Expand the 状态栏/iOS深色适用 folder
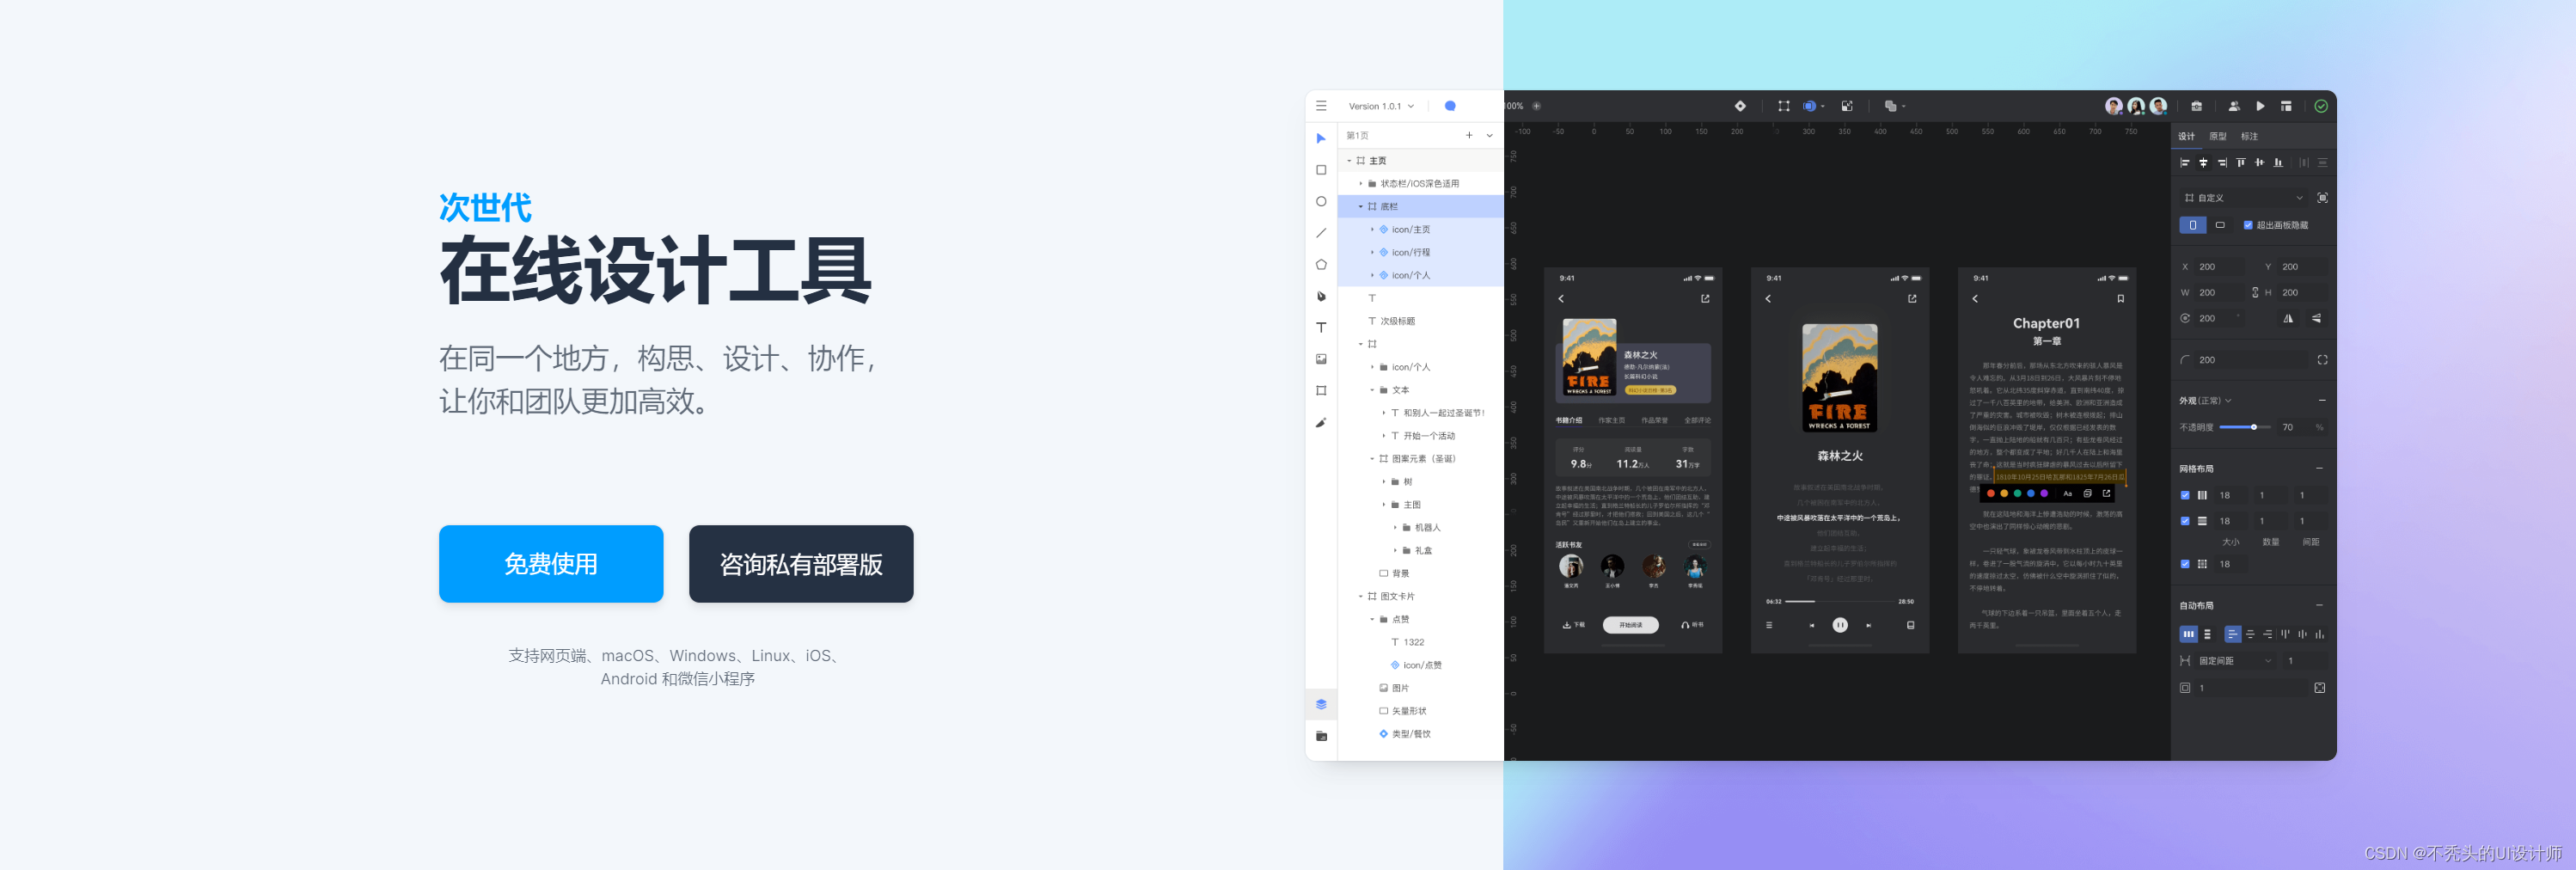Viewport: 2576px width, 870px height. tap(1360, 184)
